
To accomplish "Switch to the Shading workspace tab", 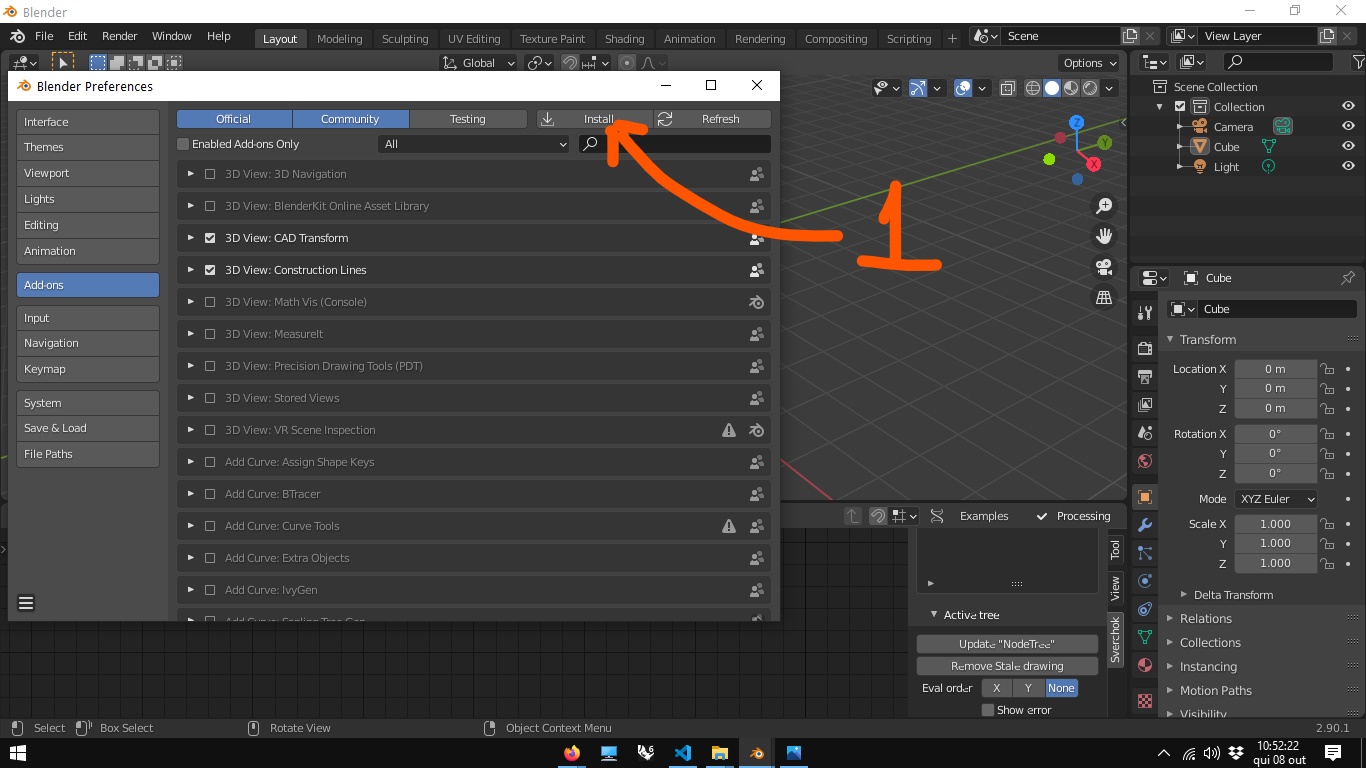I will click(624, 39).
